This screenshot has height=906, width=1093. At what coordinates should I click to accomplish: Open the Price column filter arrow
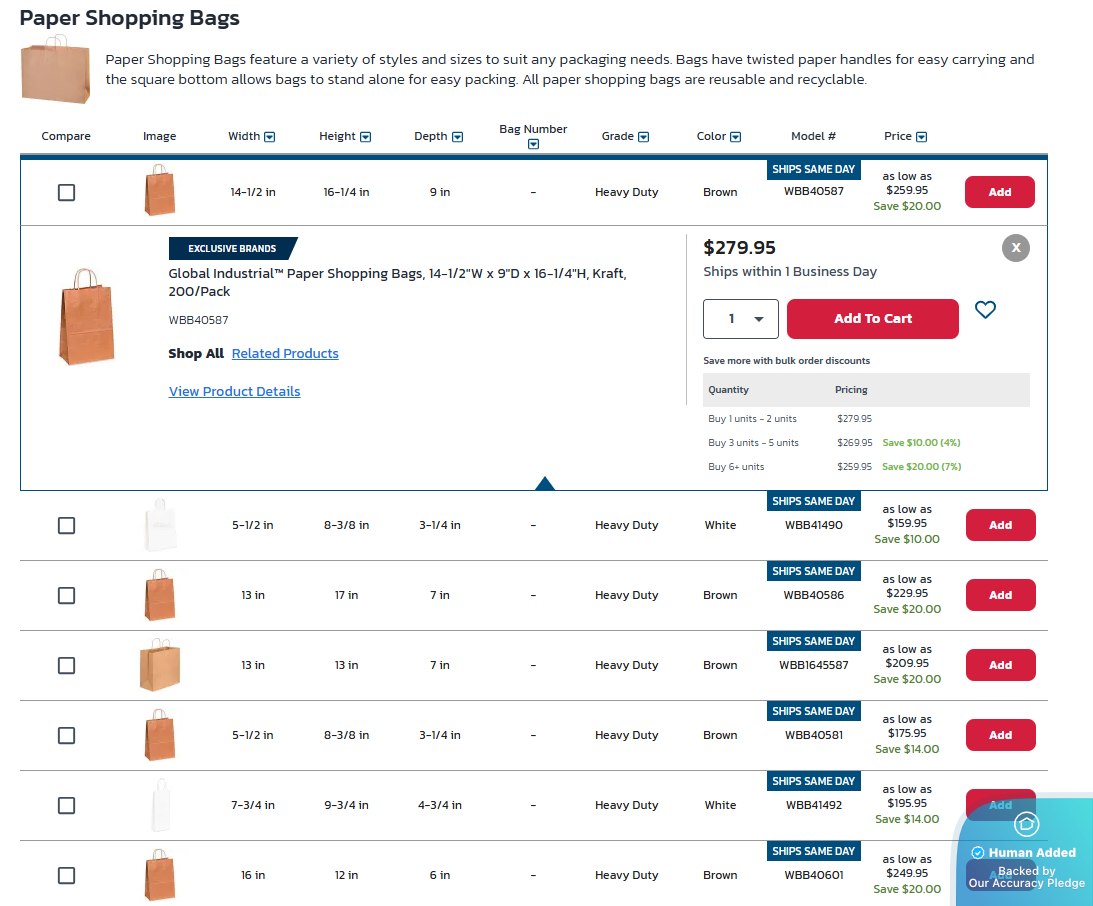point(921,137)
